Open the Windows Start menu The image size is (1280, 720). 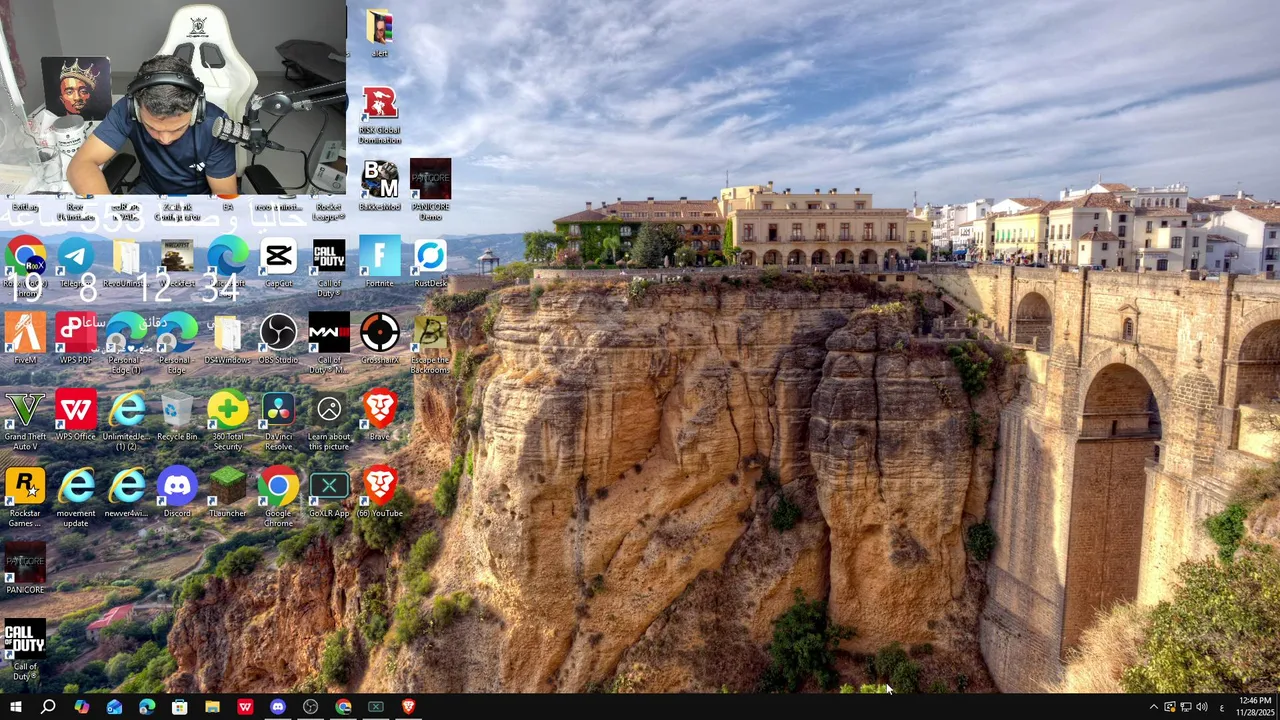click(x=15, y=707)
